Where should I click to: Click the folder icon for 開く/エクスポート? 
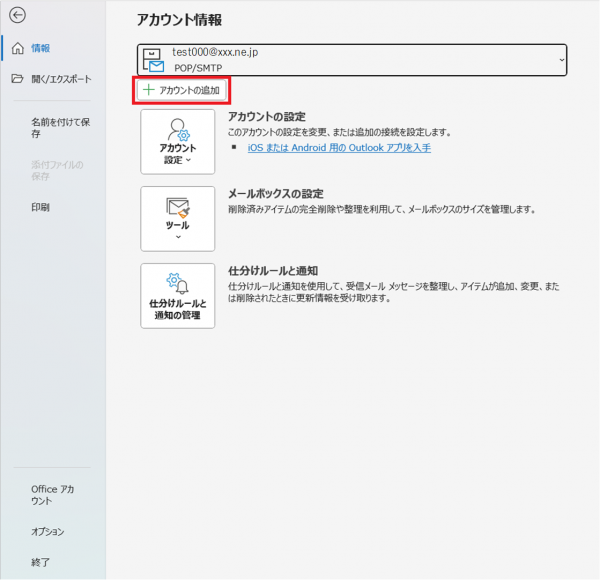[x=16, y=79]
